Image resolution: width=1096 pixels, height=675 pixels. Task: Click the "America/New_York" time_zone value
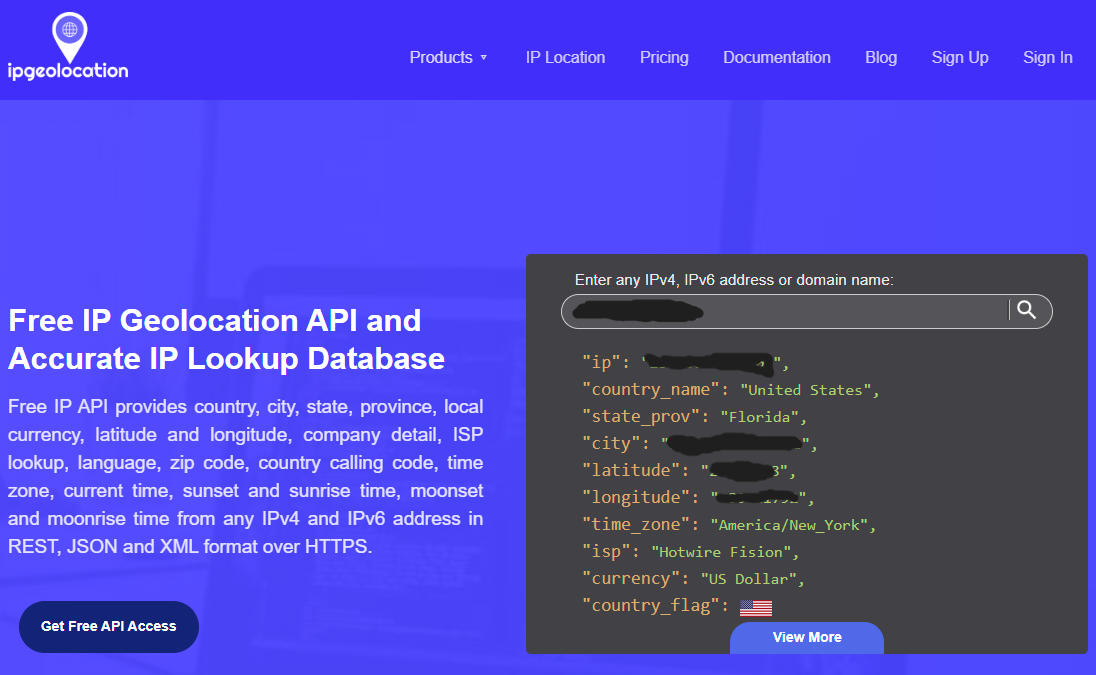pyautogui.click(x=793, y=525)
